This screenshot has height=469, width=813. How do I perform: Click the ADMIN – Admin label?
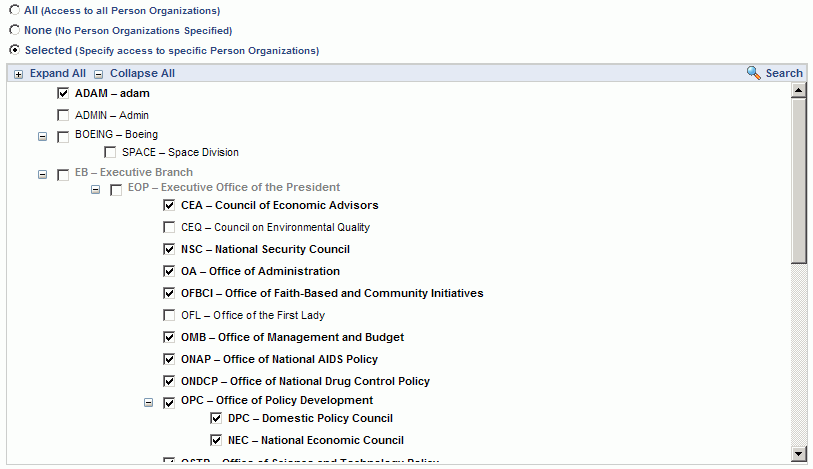(111, 115)
